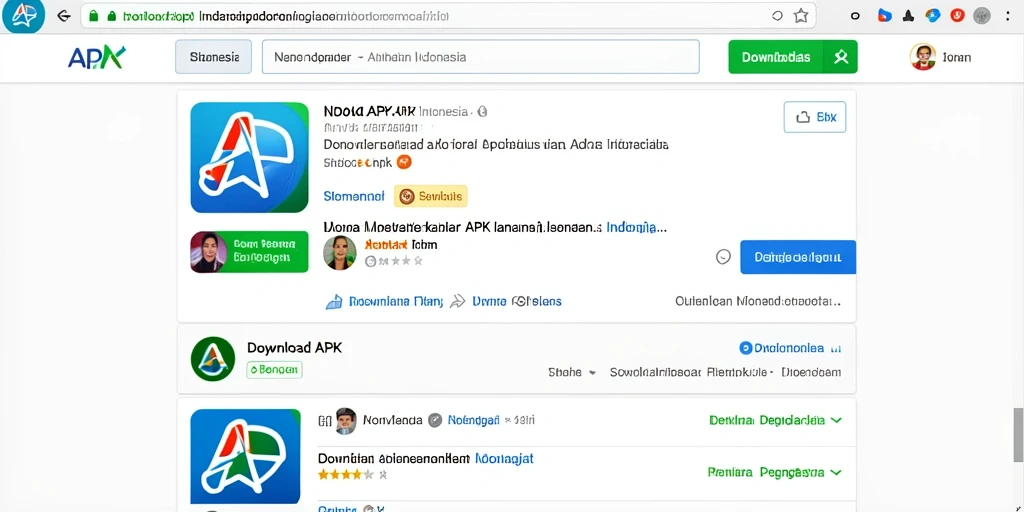Image resolution: width=1024 pixels, height=512 pixels.
Task: Click the Noonagjat link
Action: (x=504, y=458)
